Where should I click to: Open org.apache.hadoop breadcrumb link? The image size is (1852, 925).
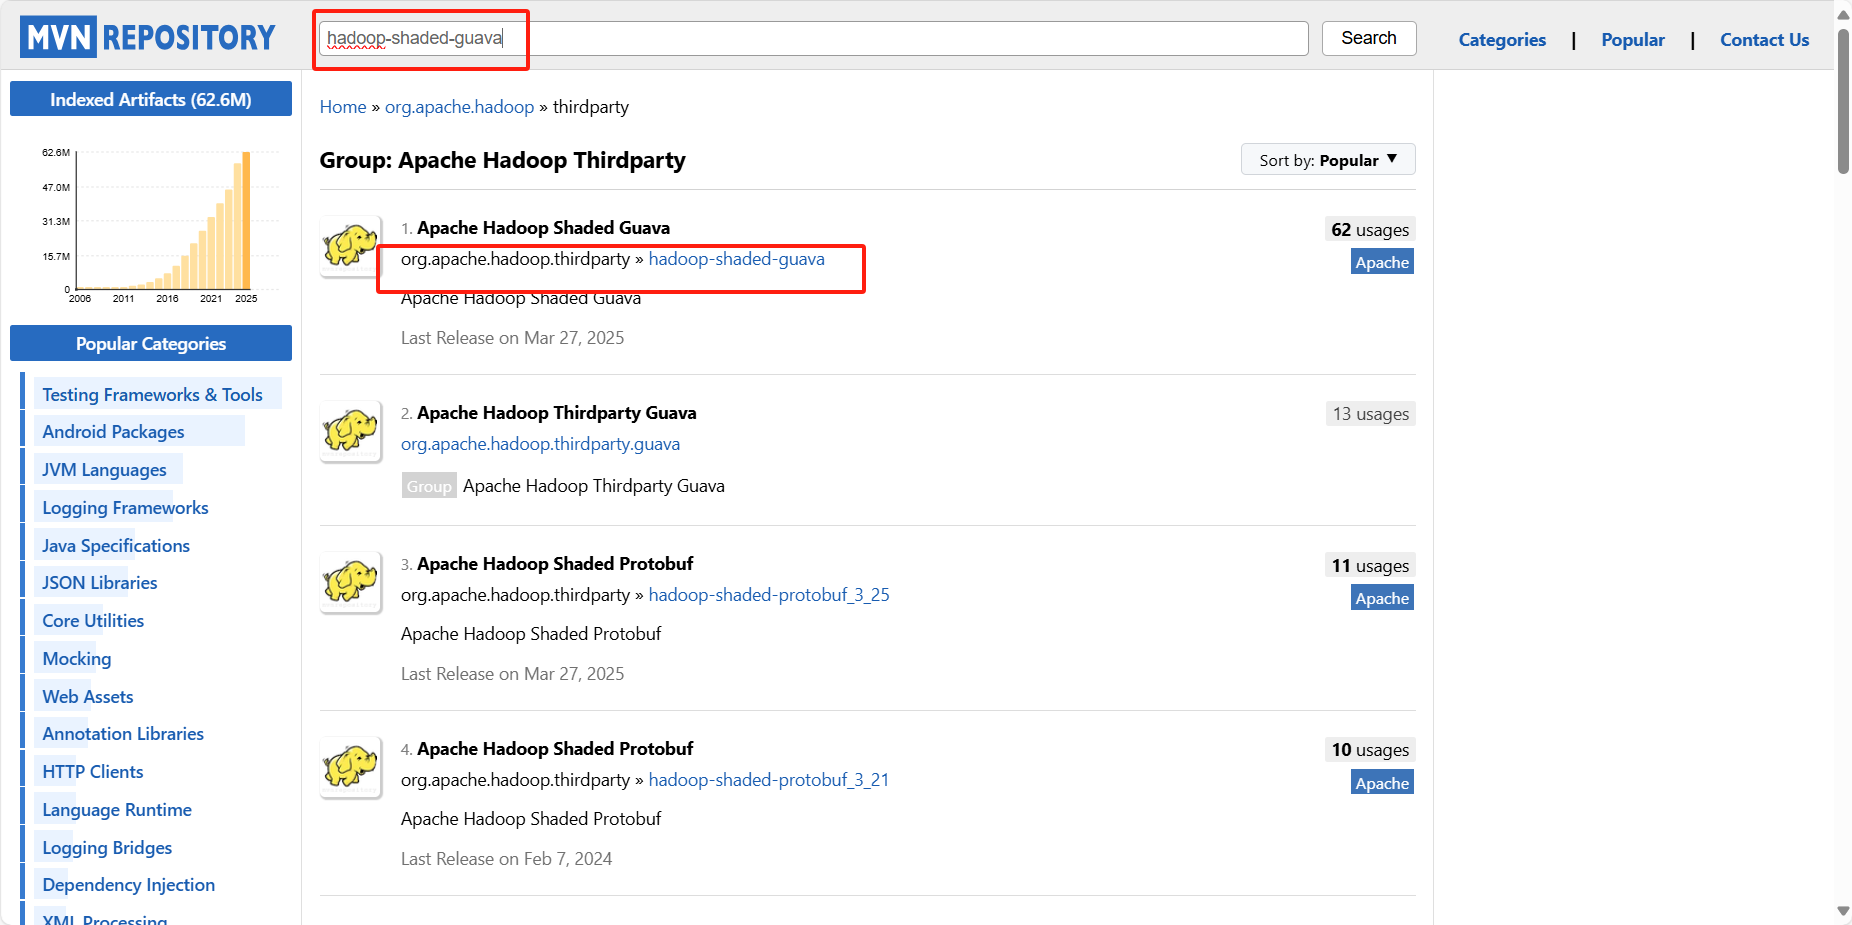(459, 107)
